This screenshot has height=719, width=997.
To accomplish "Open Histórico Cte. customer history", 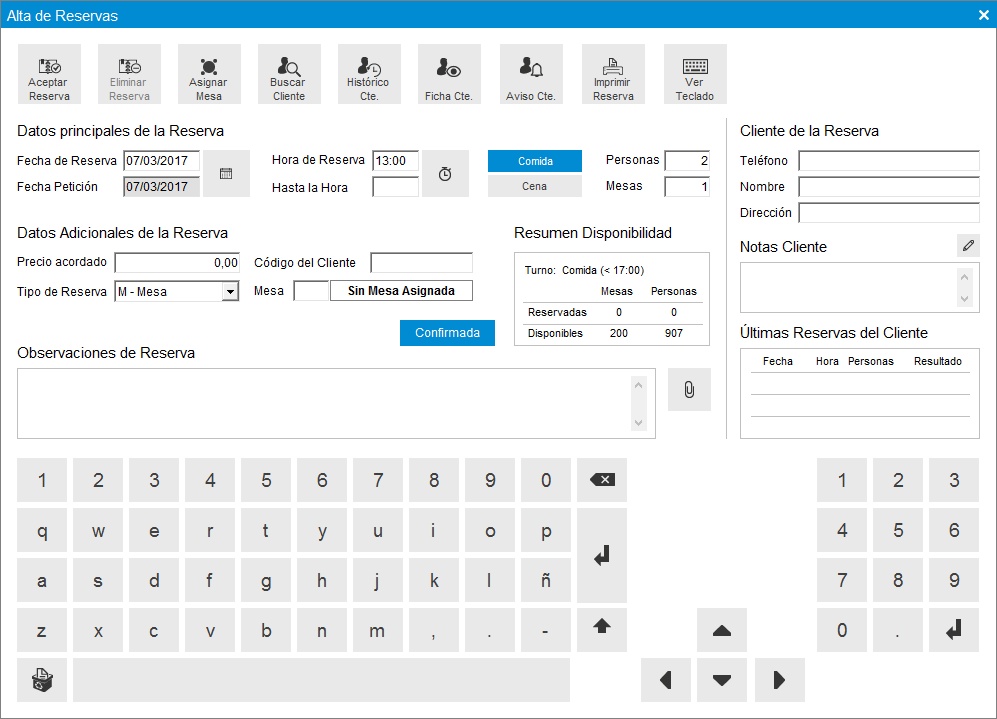I will pos(368,75).
